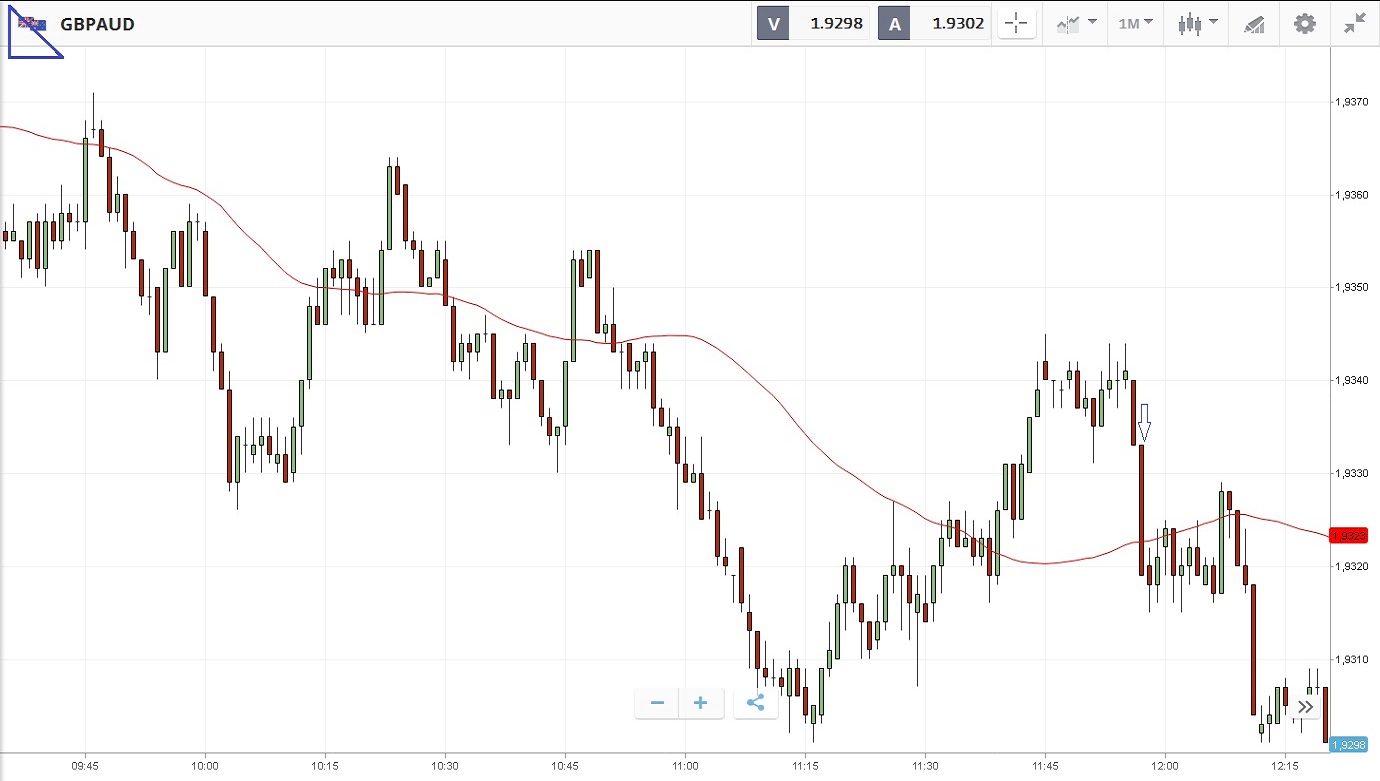The height and width of the screenshot is (781, 1380).
Task: Zoom out with the minus button
Action: click(x=657, y=703)
